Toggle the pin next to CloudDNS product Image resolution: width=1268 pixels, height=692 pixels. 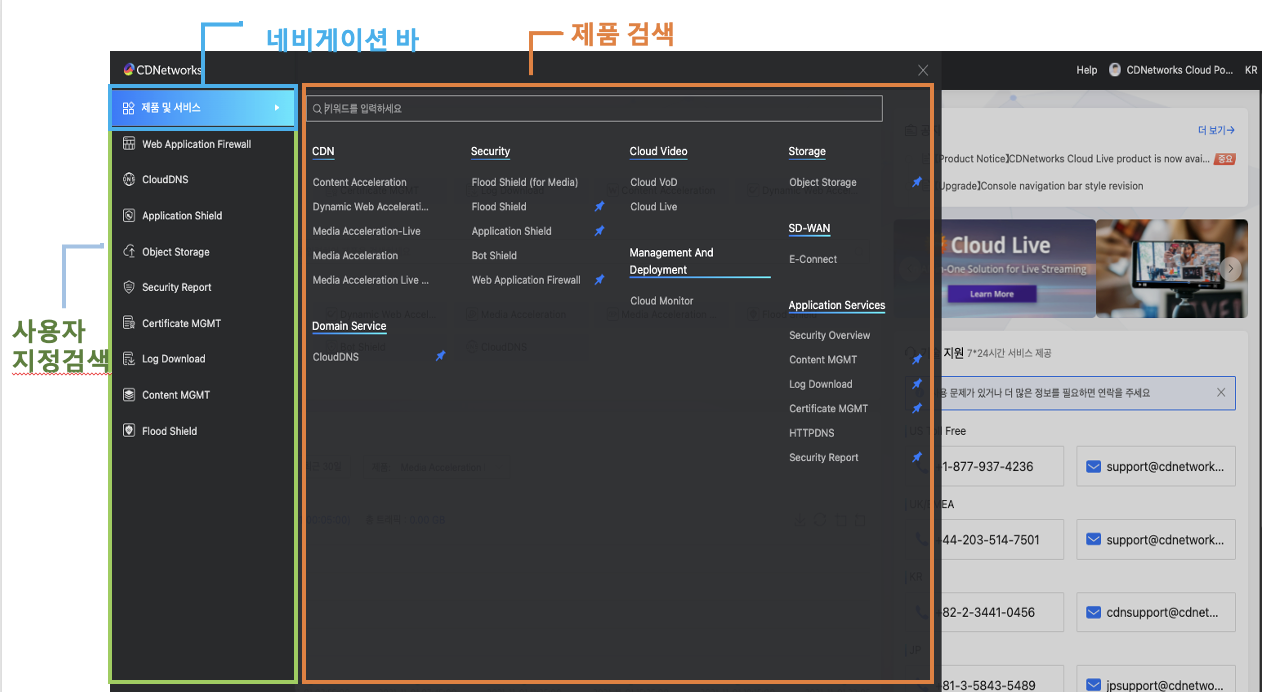[x=440, y=357]
